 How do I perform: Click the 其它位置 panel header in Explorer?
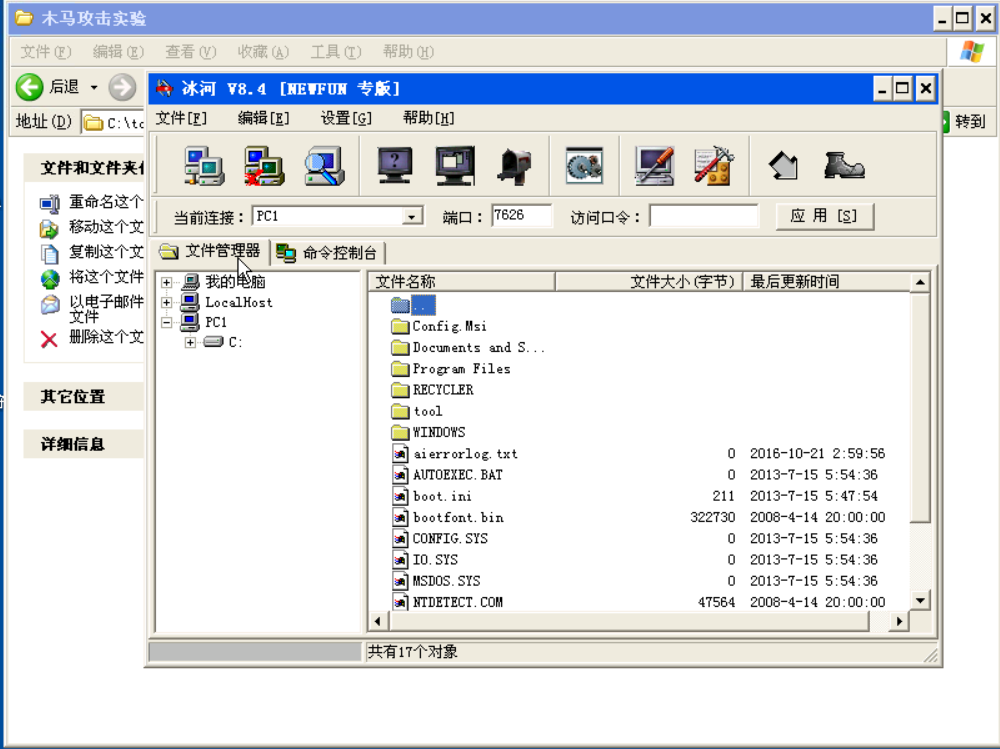(84, 396)
